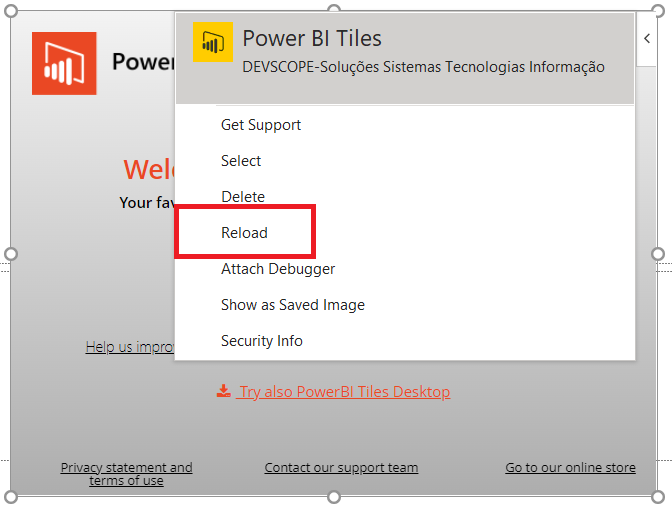Follow the Go to our online store link

[570, 468]
